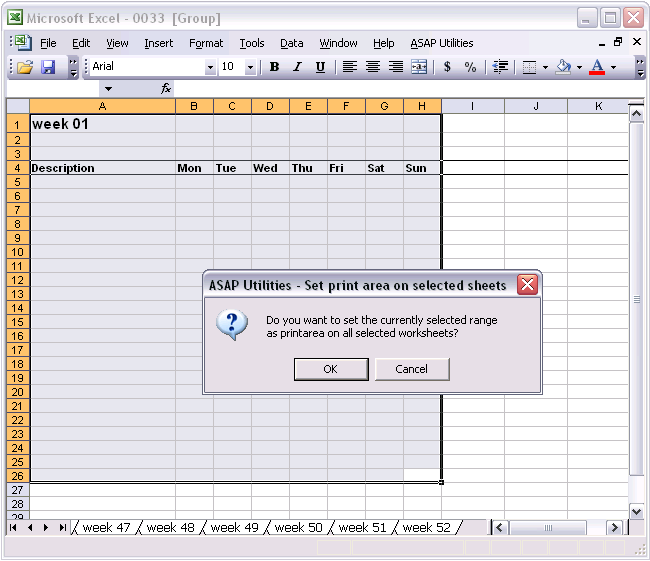This screenshot has width=650, height=561.
Task: Go to next sheet tab arrow
Action: [46, 527]
